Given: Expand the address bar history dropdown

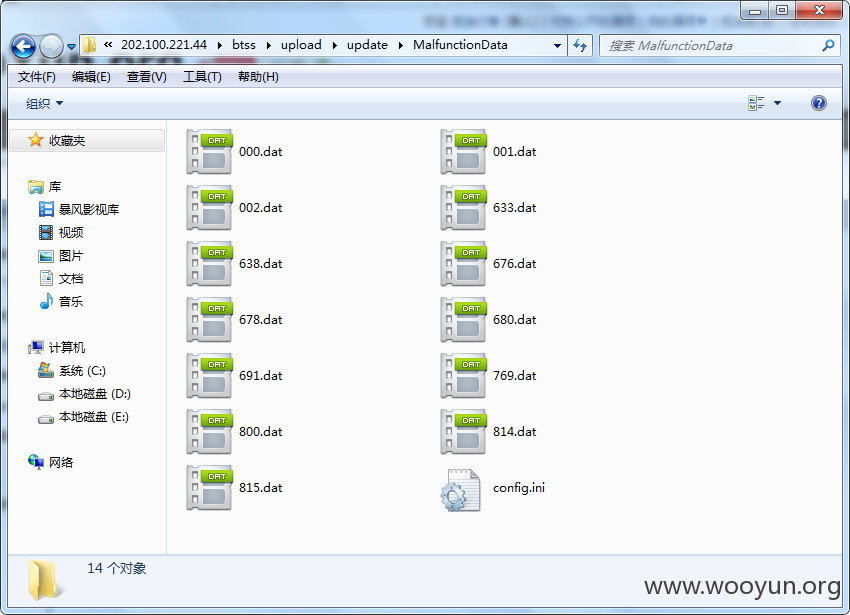Looking at the screenshot, I should (557, 46).
